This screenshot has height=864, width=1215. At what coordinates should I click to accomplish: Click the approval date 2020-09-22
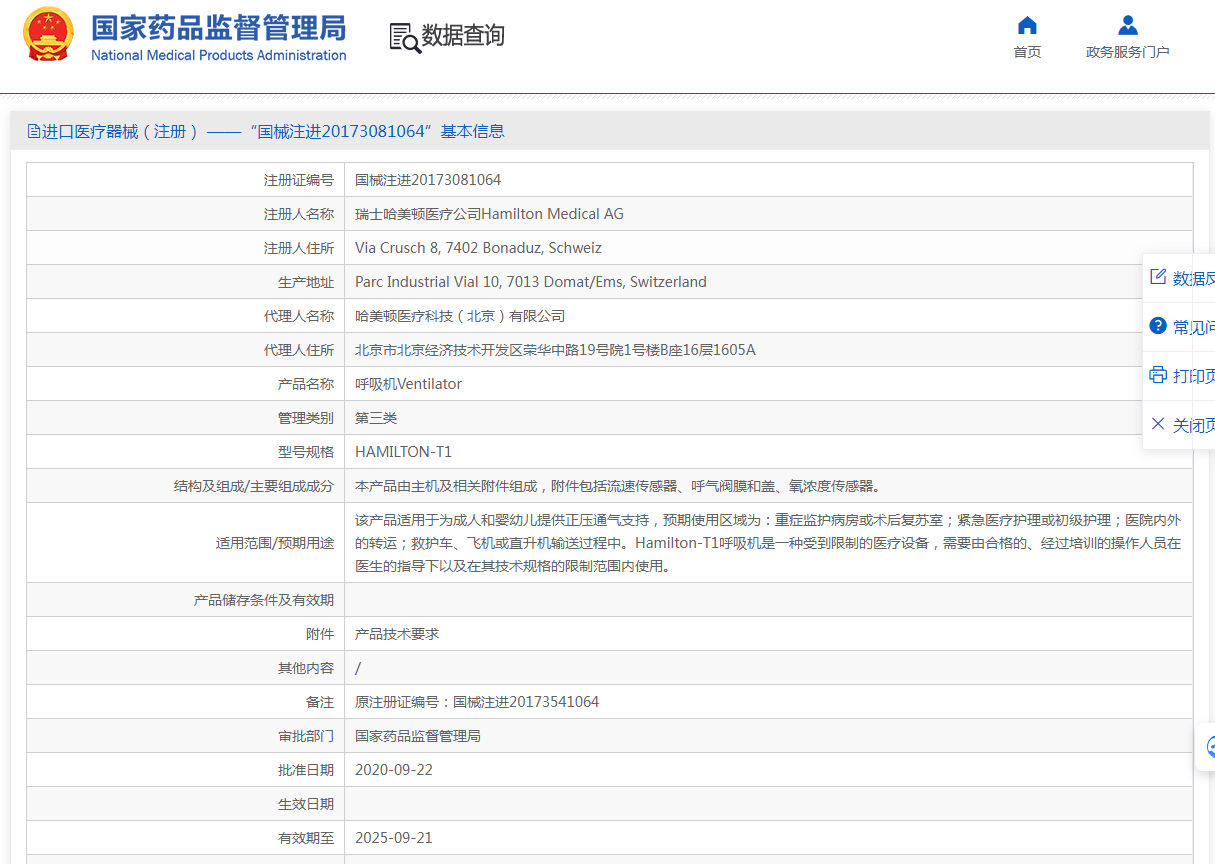(394, 770)
